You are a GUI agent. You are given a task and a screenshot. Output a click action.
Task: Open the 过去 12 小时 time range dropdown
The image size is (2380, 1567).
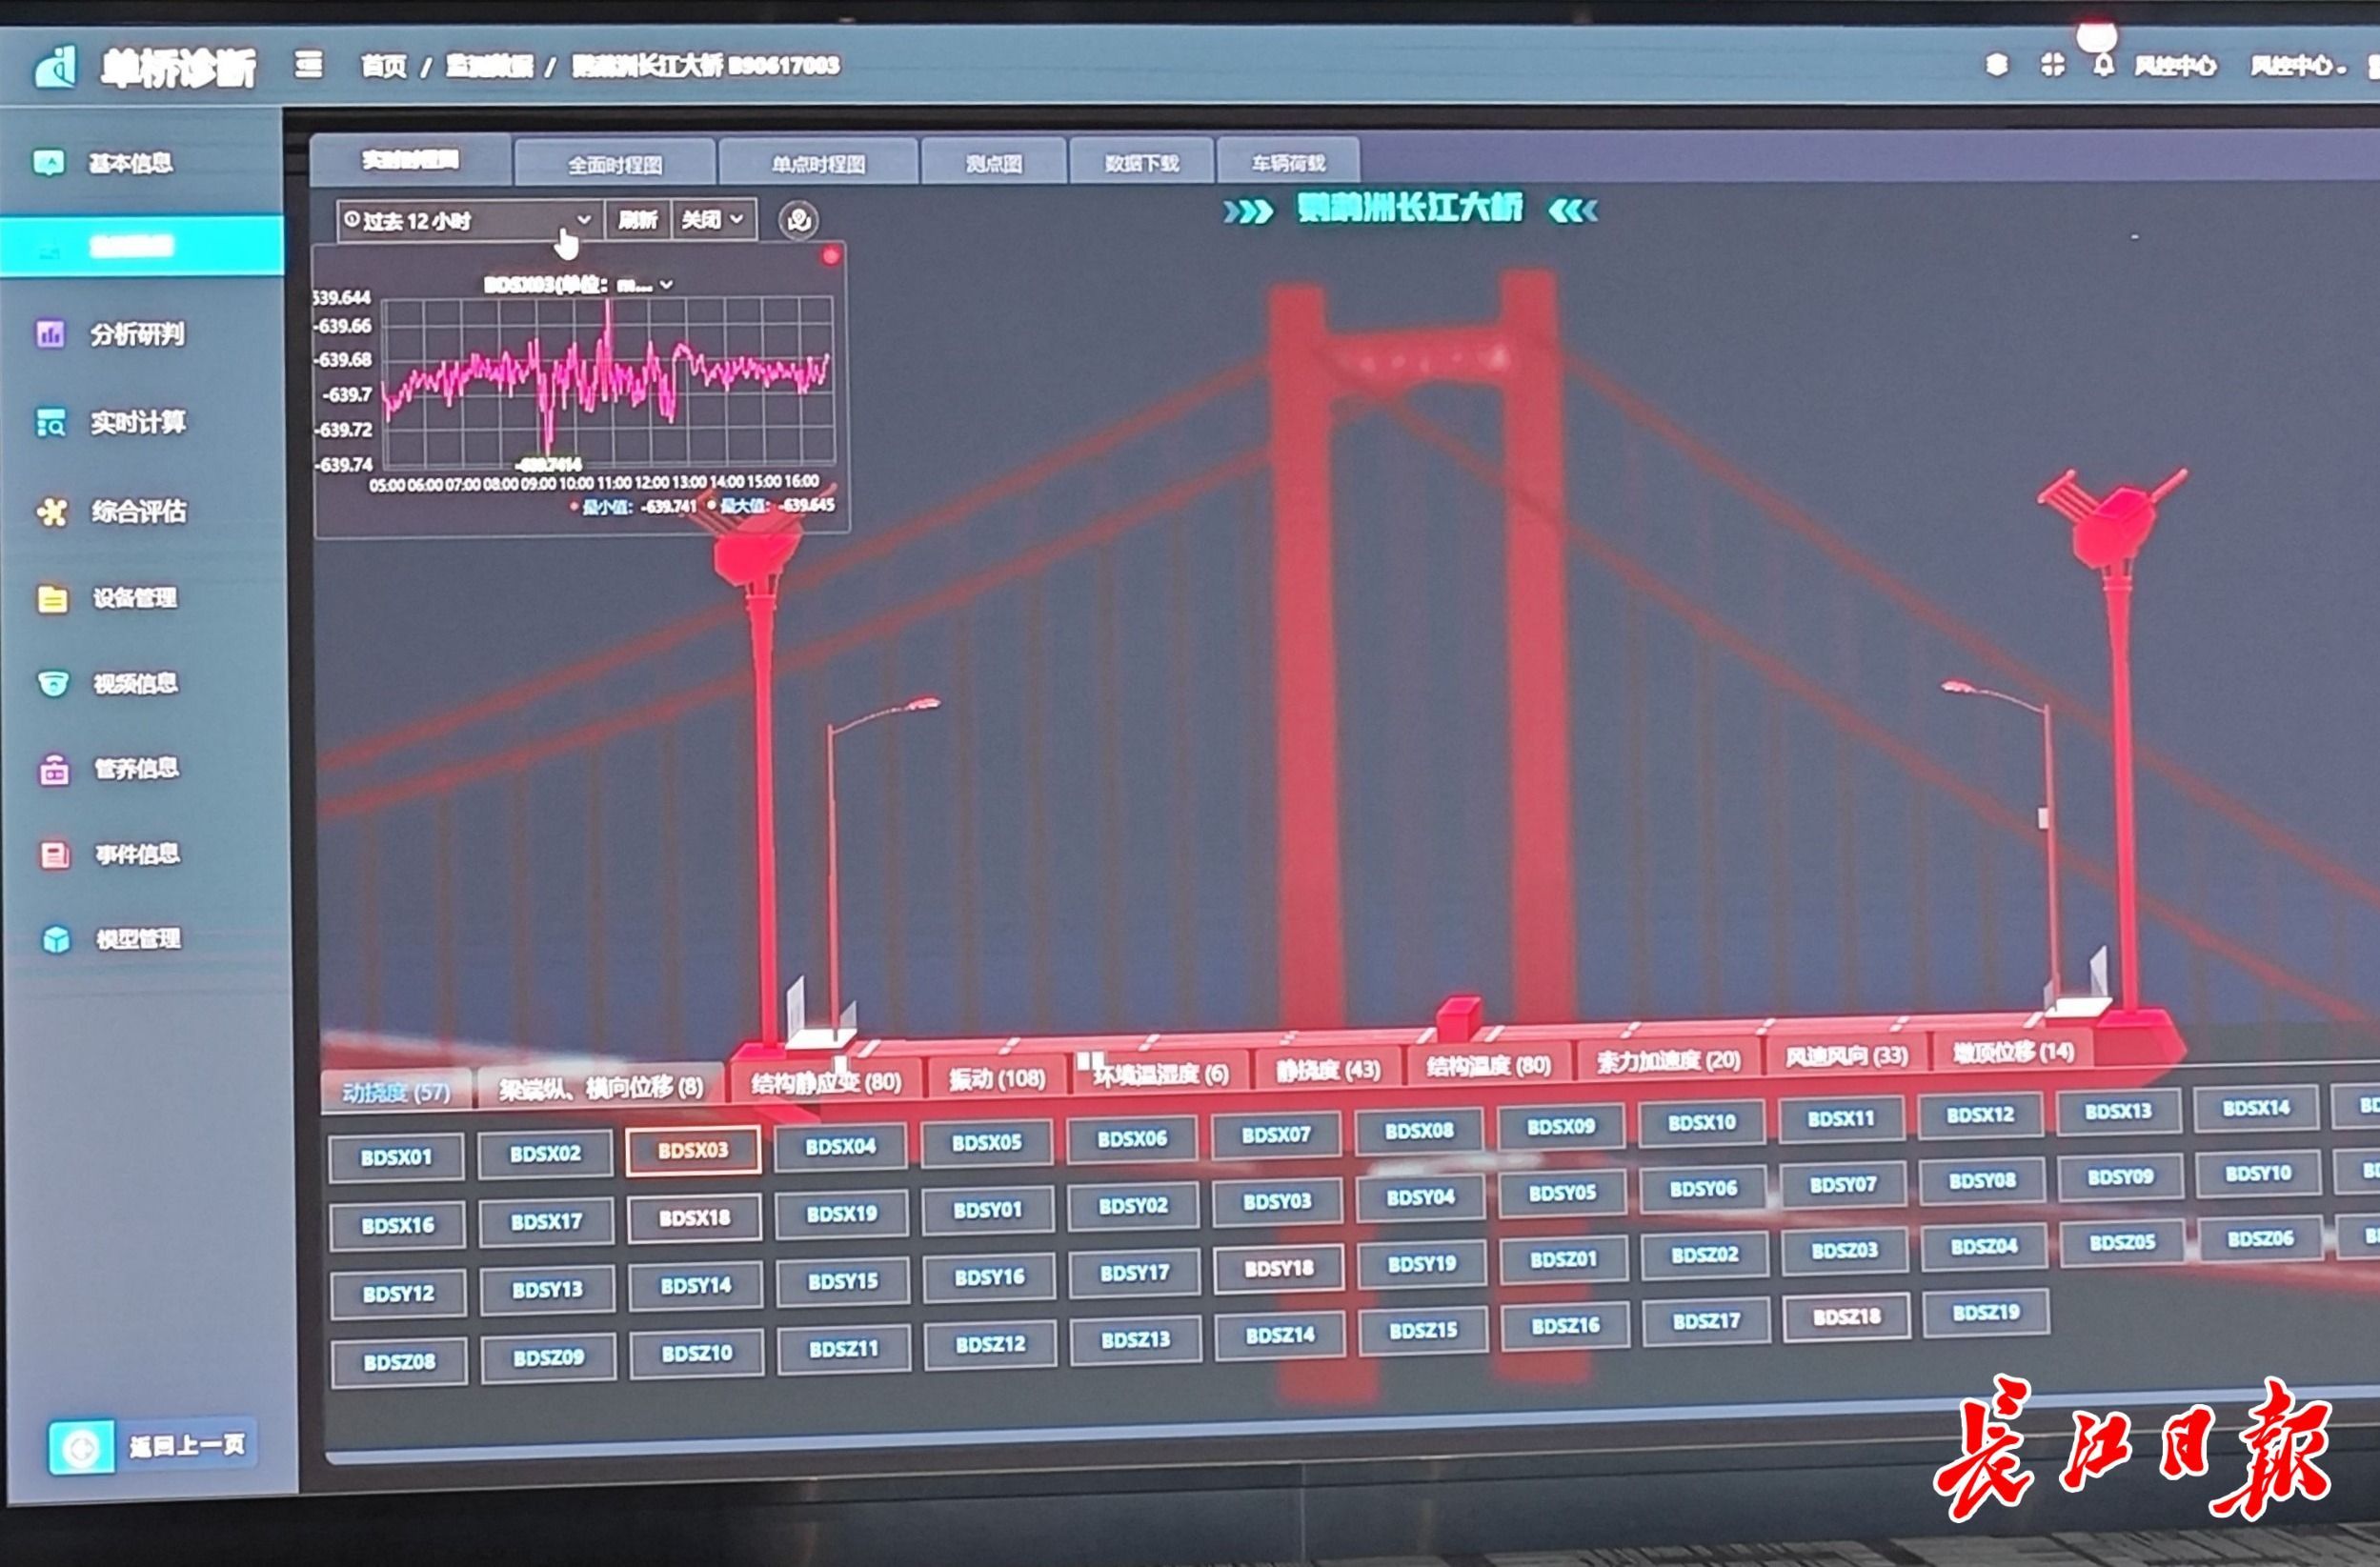coord(468,221)
